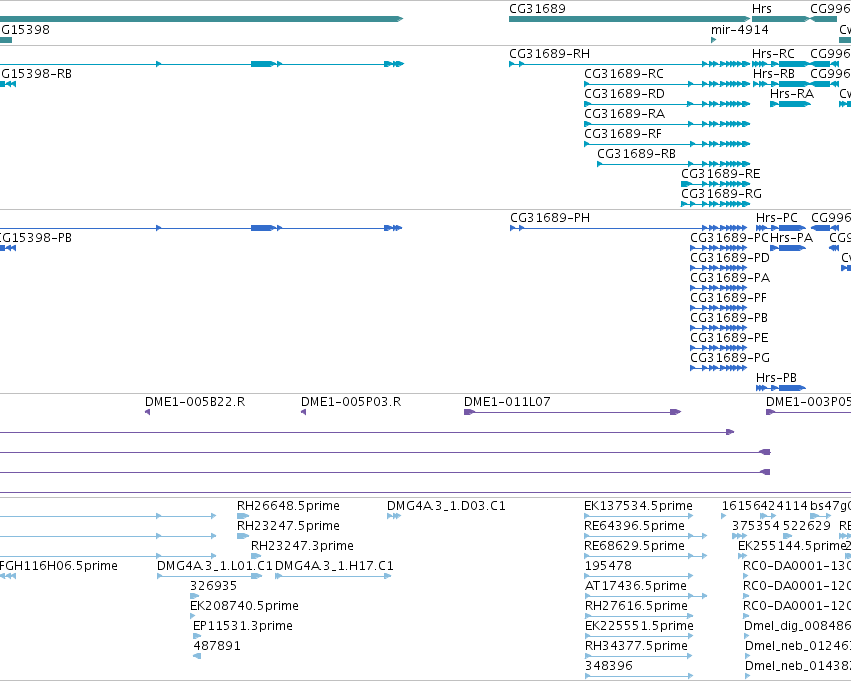Click Hrs-RB transcript label
This screenshot has height=681, width=851.
pyautogui.click(x=773, y=74)
